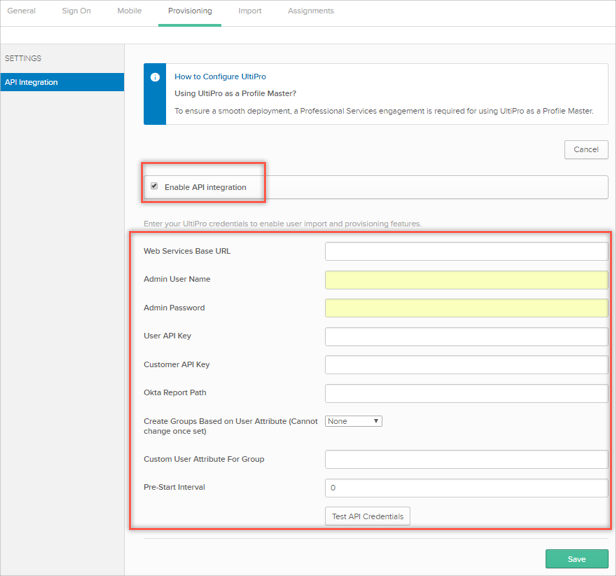This screenshot has width=616, height=576.
Task: Click the Test API Credentials button
Action: pyautogui.click(x=367, y=516)
